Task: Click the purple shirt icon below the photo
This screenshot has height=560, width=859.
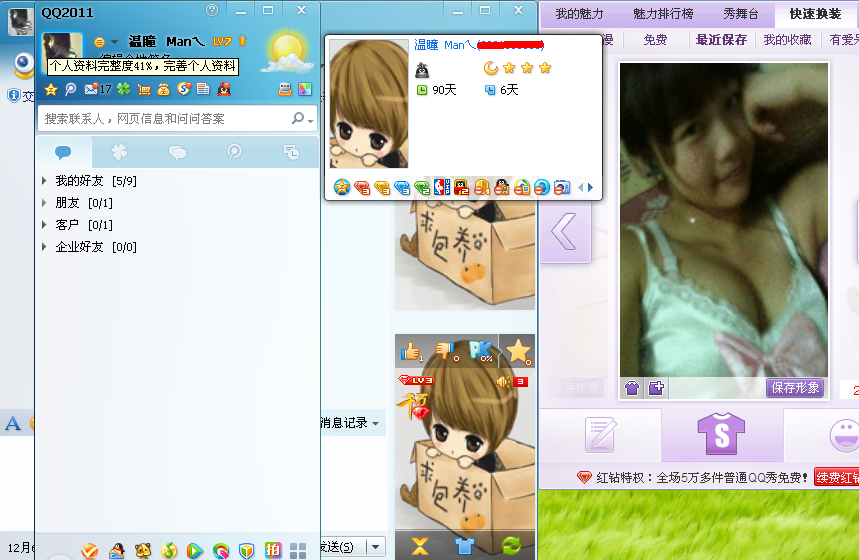Action: pos(632,388)
